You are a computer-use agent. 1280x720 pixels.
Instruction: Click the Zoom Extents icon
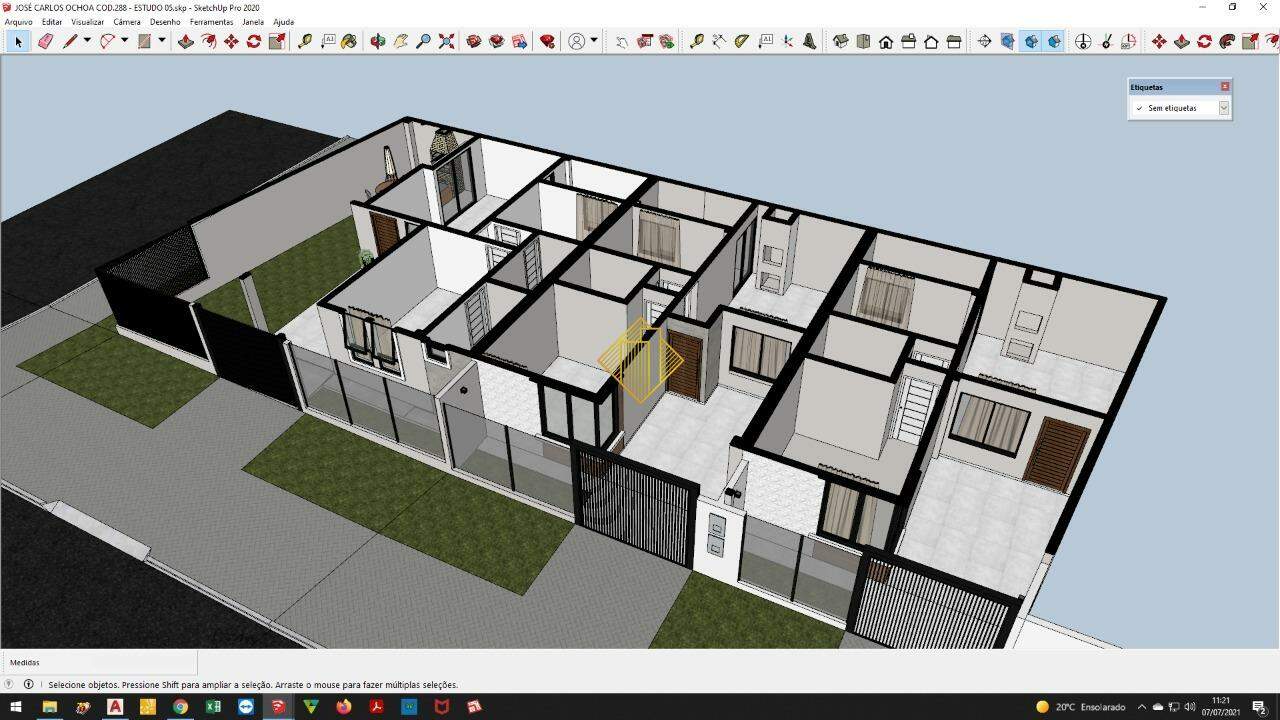pos(446,41)
